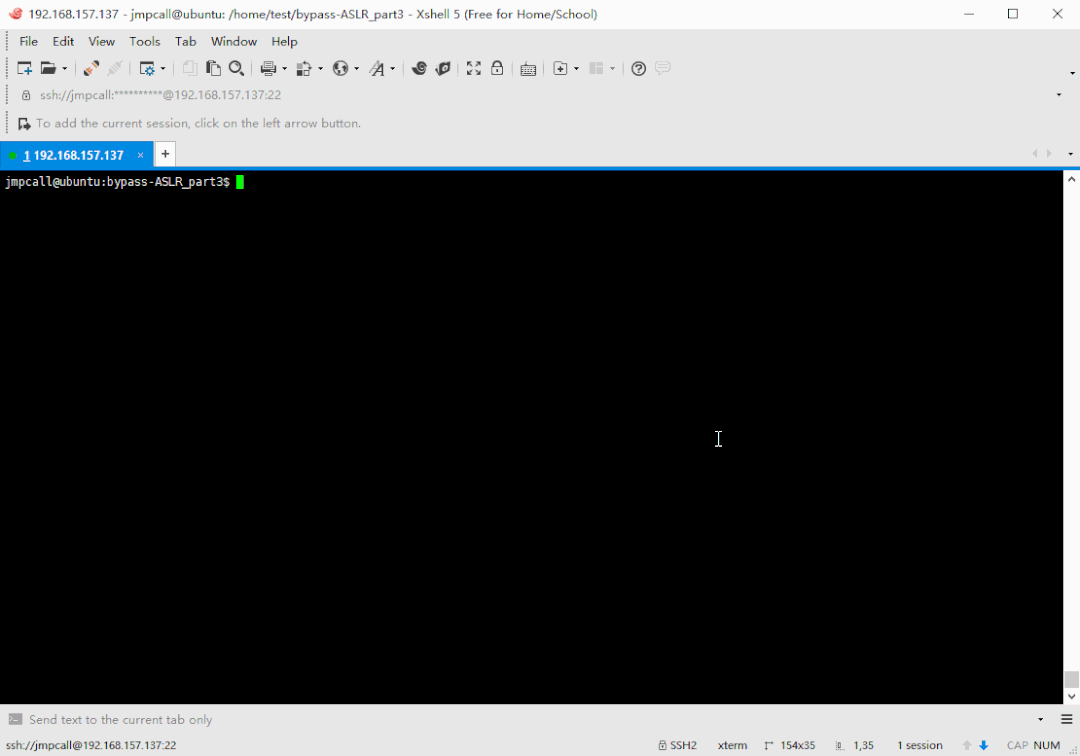Click the Font letter A icon

click(377, 68)
